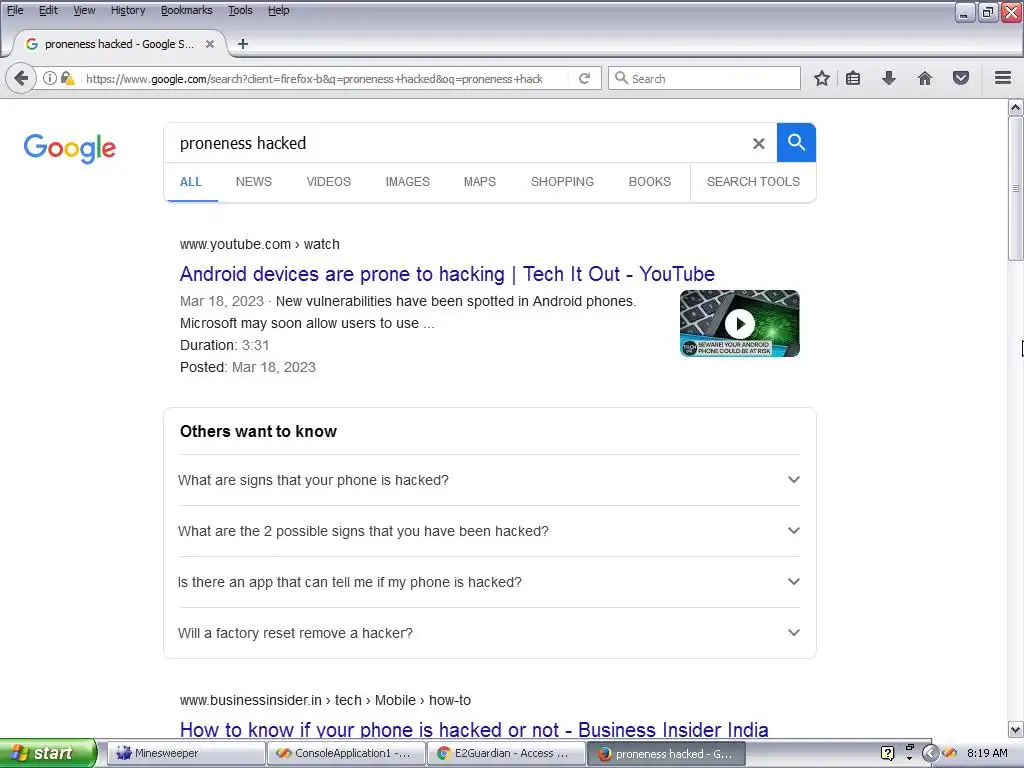Select the proneness hacked browser tab
The height and width of the screenshot is (768, 1024).
(119, 44)
